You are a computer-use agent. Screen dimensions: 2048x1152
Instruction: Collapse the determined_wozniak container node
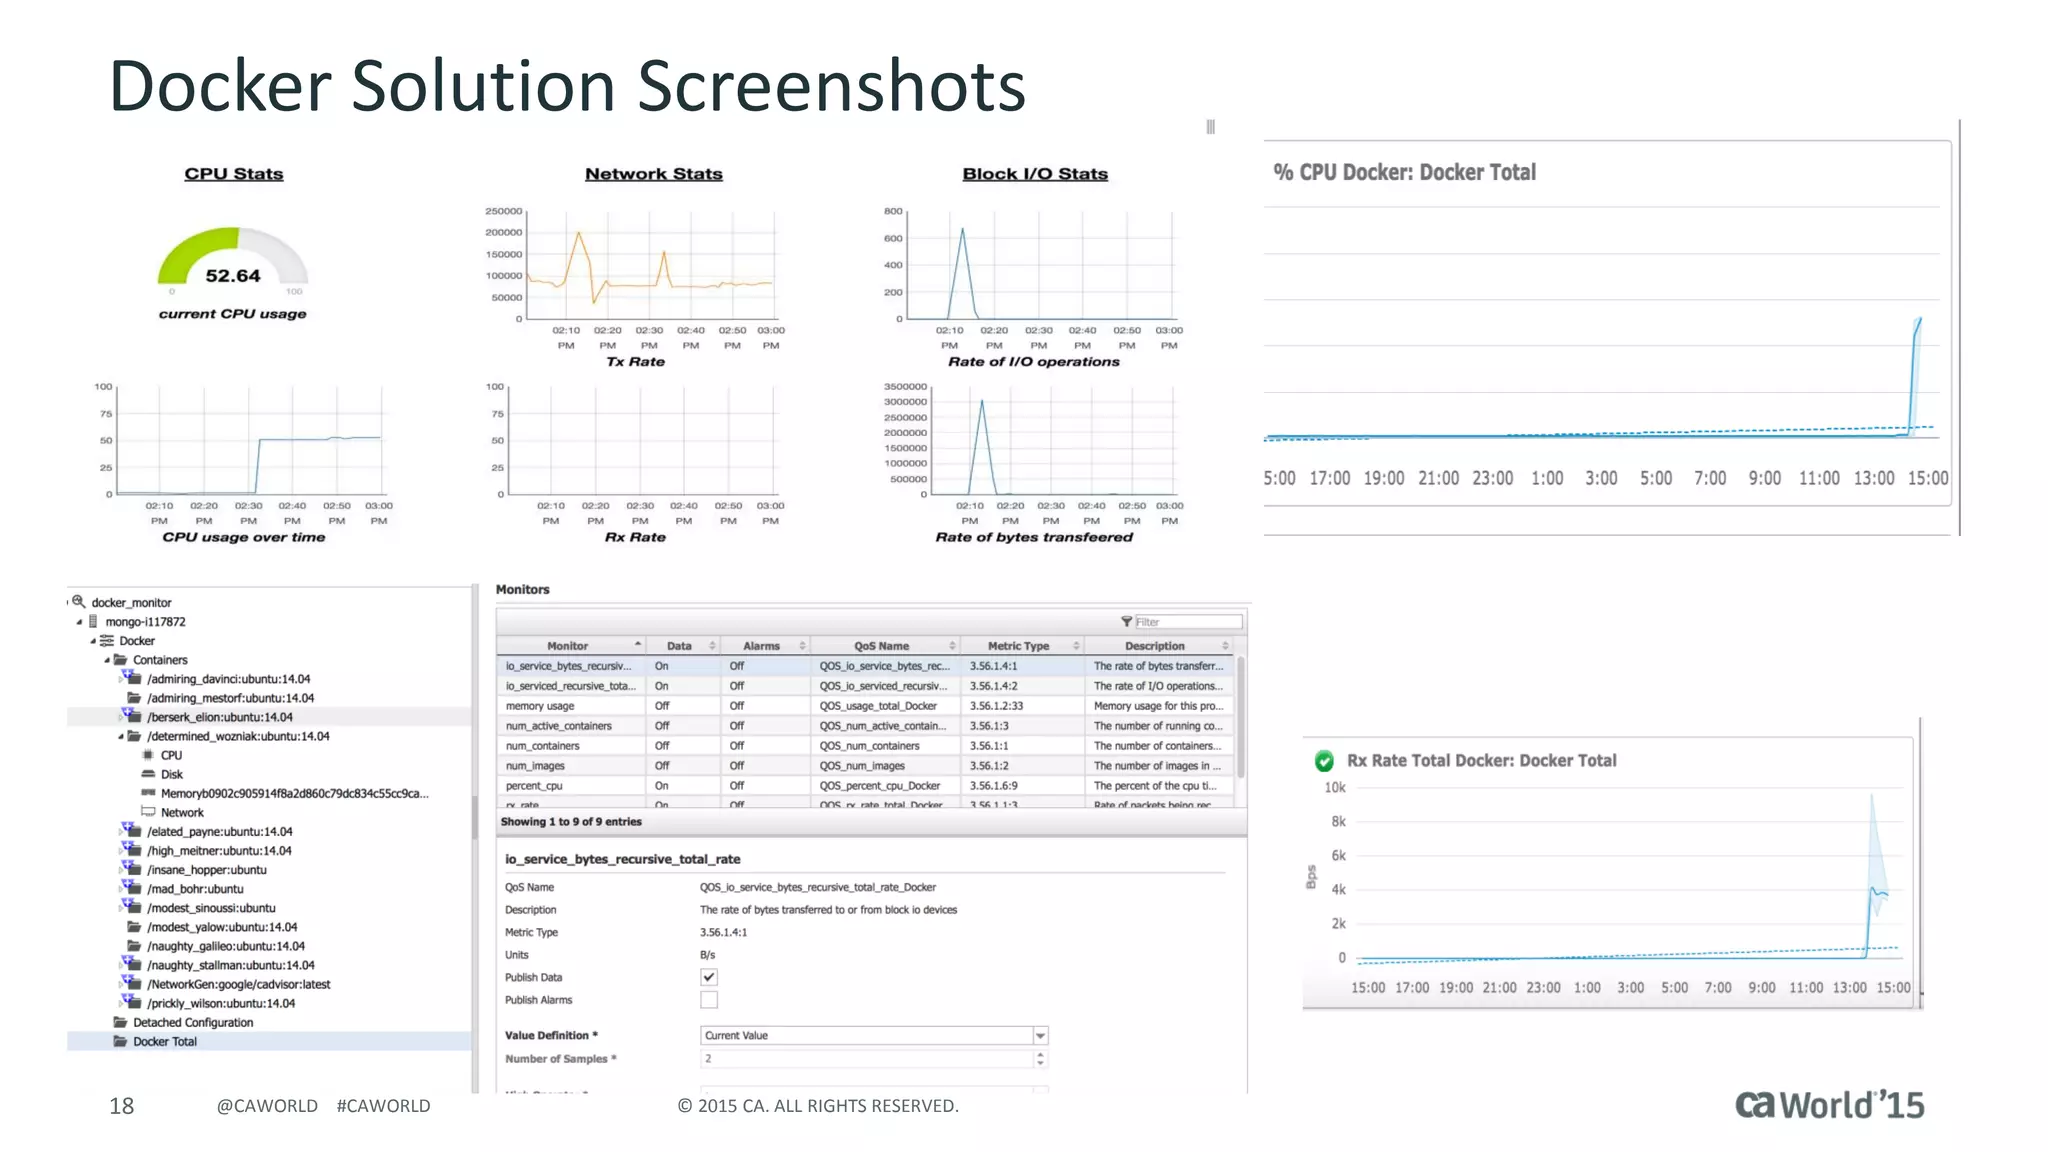121,736
